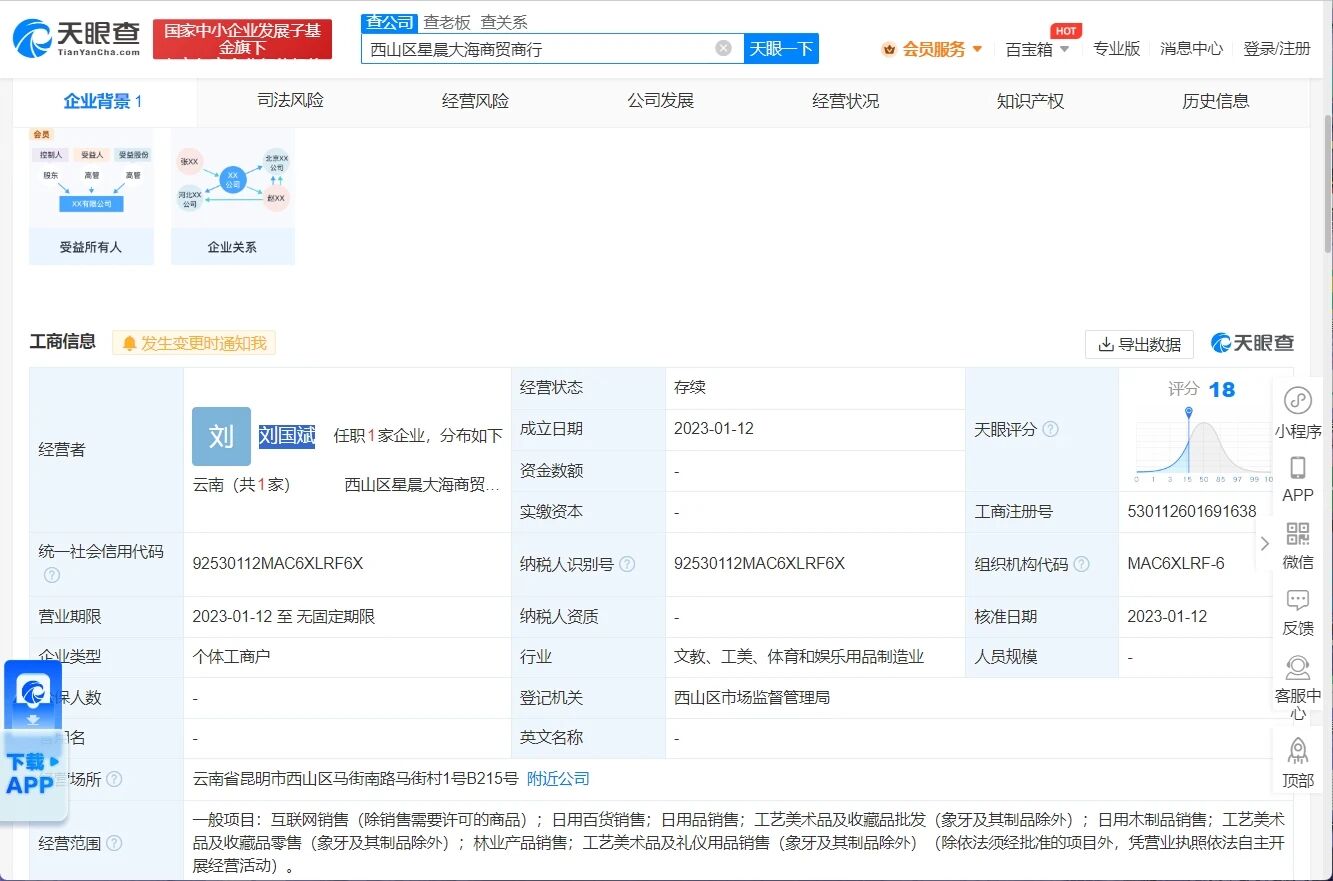Click the help icon beside 天眼评分
The height and width of the screenshot is (881, 1333).
[x=1050, y=429]
